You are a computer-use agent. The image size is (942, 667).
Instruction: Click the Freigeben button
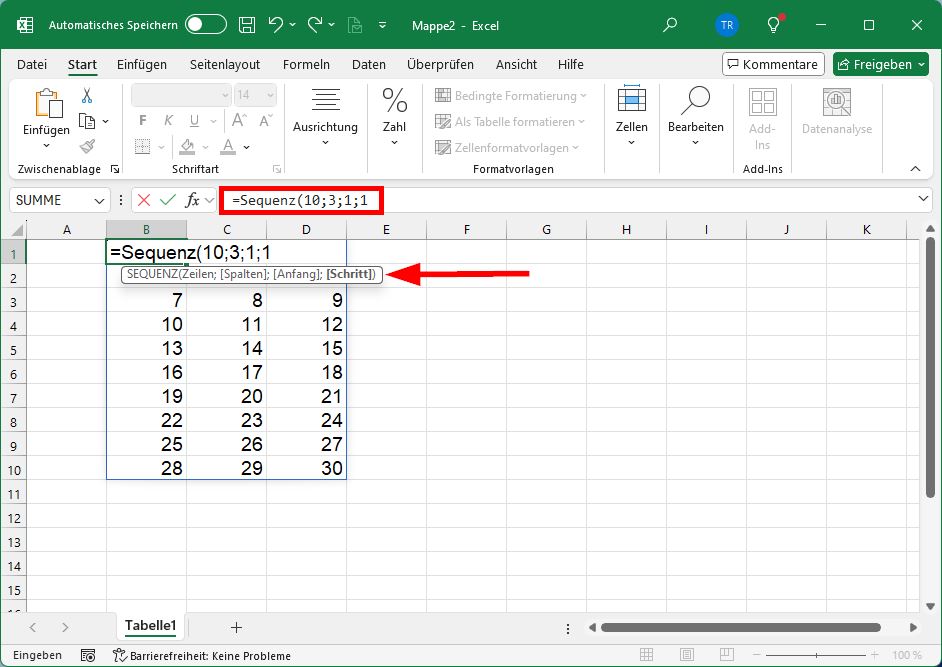coord(880,64)
